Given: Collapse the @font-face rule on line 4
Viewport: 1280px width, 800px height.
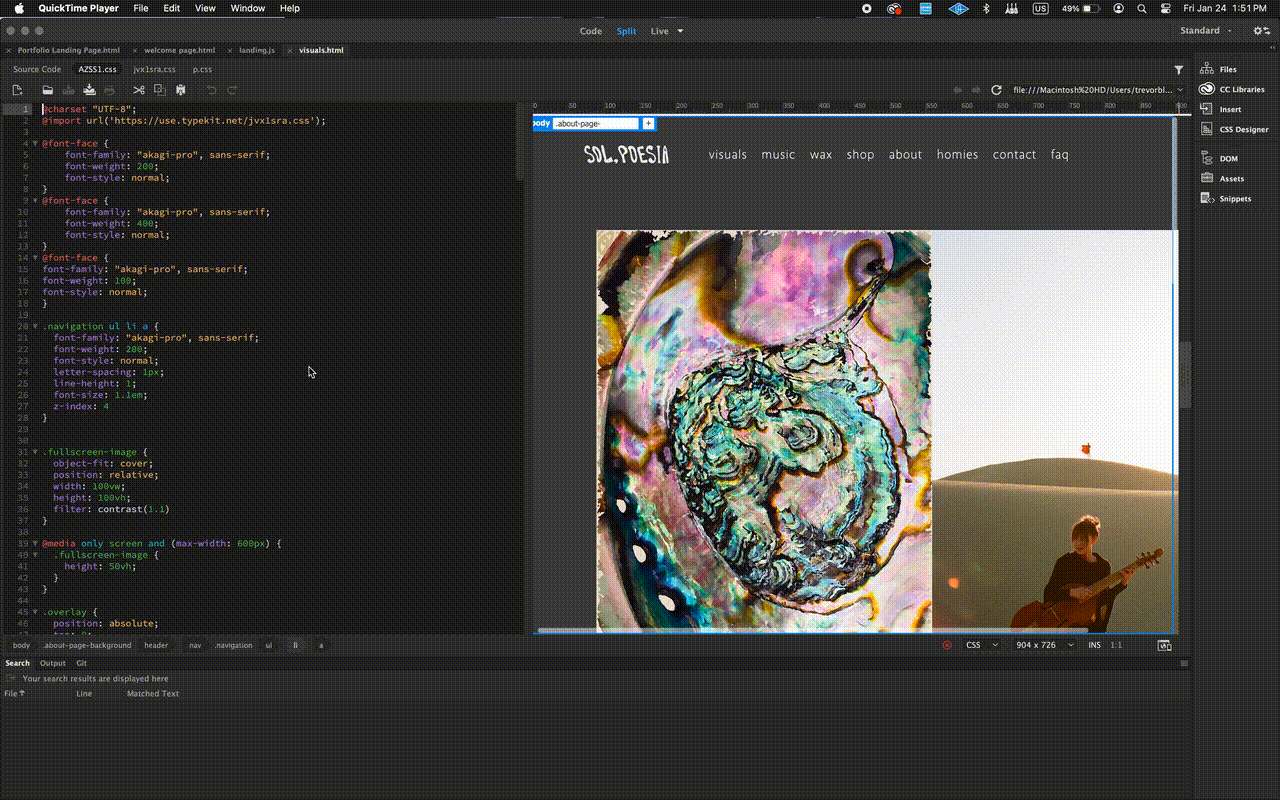Looking at the screenshot, I should pyautogui.click(x=35, y=143).
